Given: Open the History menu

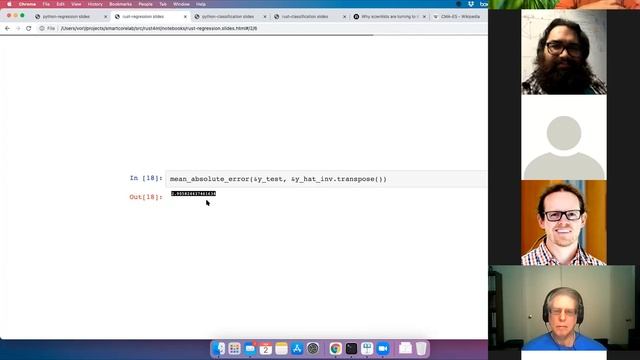Looking at the screenshot, I should pos(95,4).
